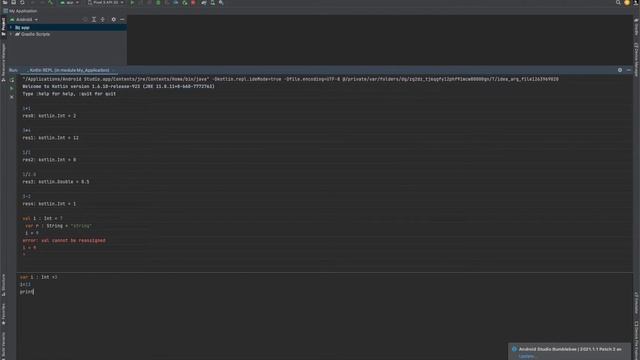Click the 'res0: kotlin.Int = 2' output

click(x=49, y=116)
